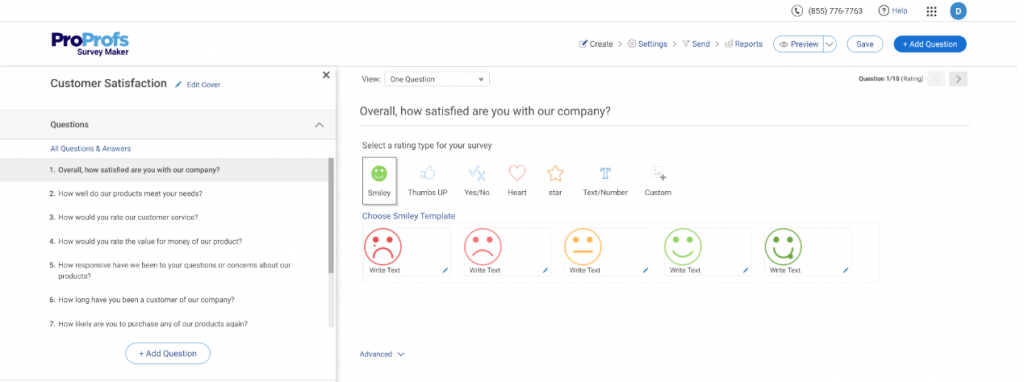Edit text of the neutral yellow smiley
1024x382 pixels.
coord(646,270)
